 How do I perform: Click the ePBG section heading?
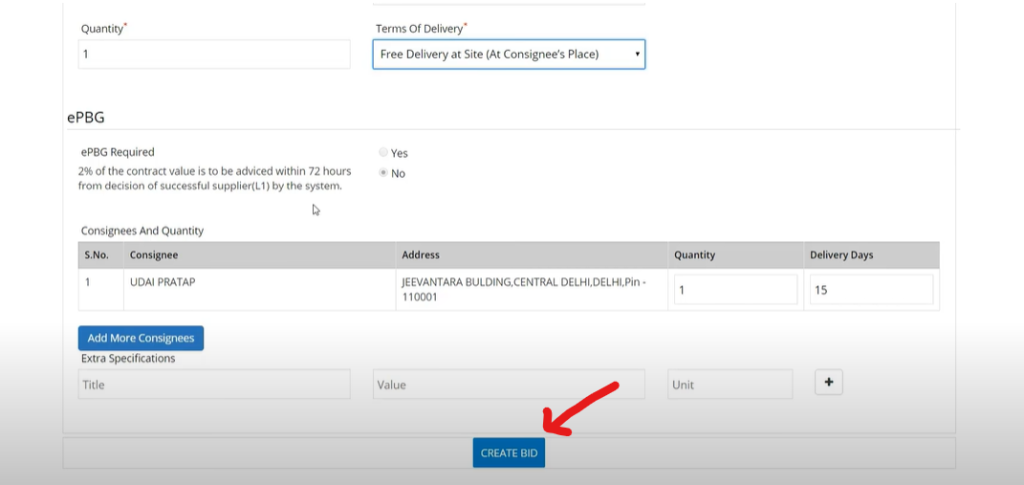click(x=86, y=117)
